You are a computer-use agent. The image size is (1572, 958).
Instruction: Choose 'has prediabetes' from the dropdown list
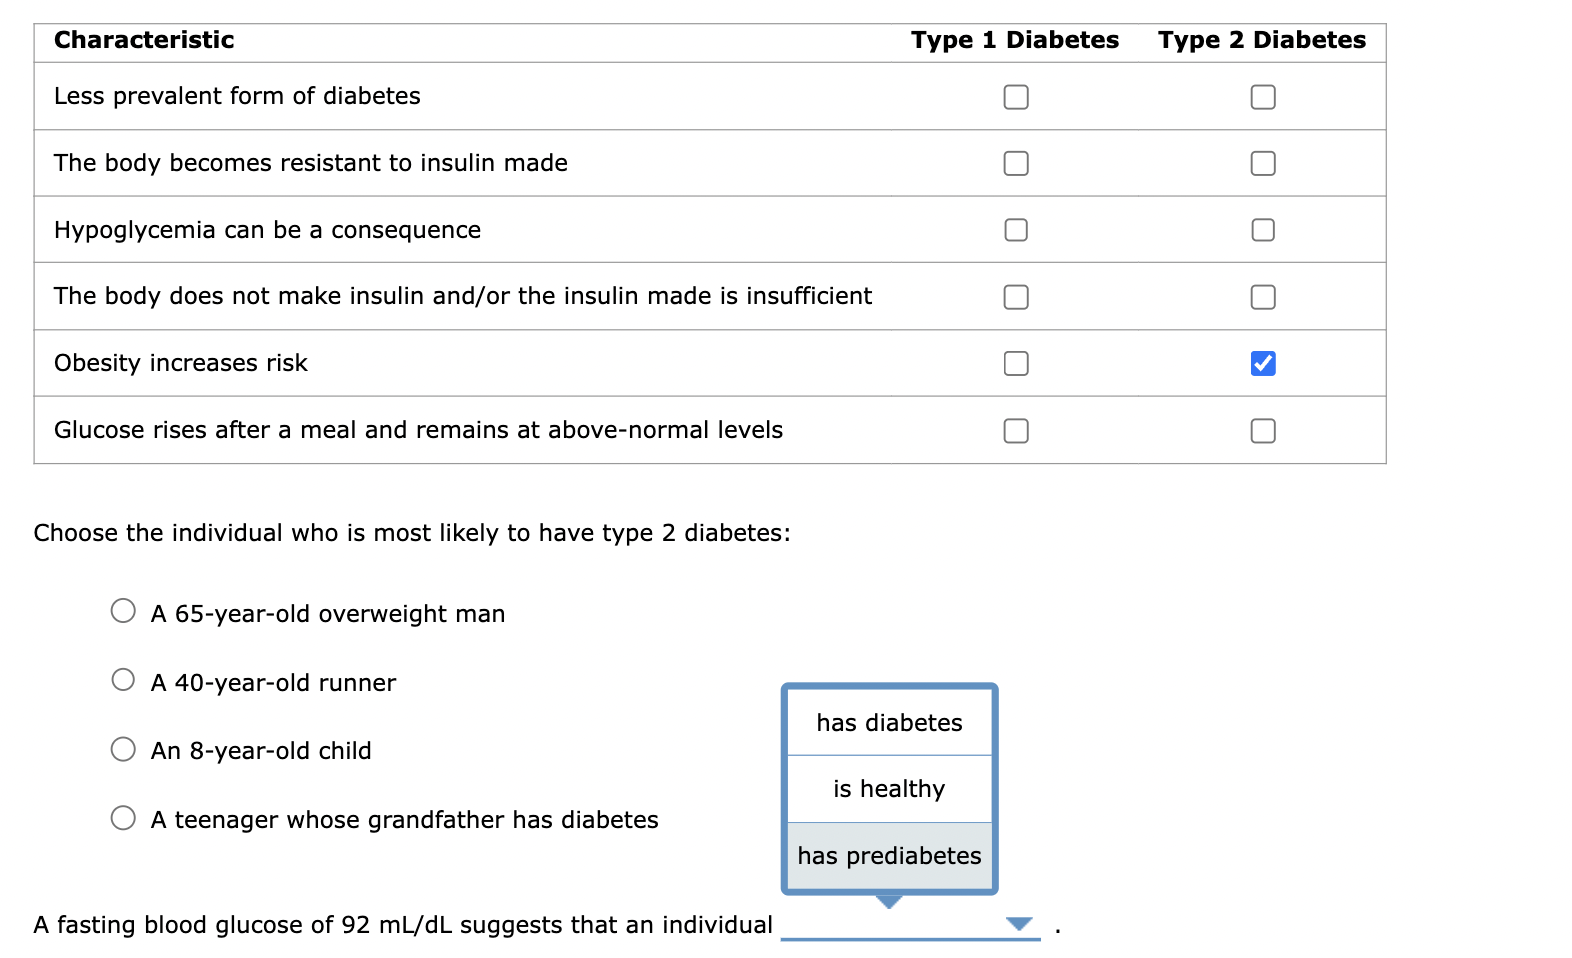click(888, 855)
